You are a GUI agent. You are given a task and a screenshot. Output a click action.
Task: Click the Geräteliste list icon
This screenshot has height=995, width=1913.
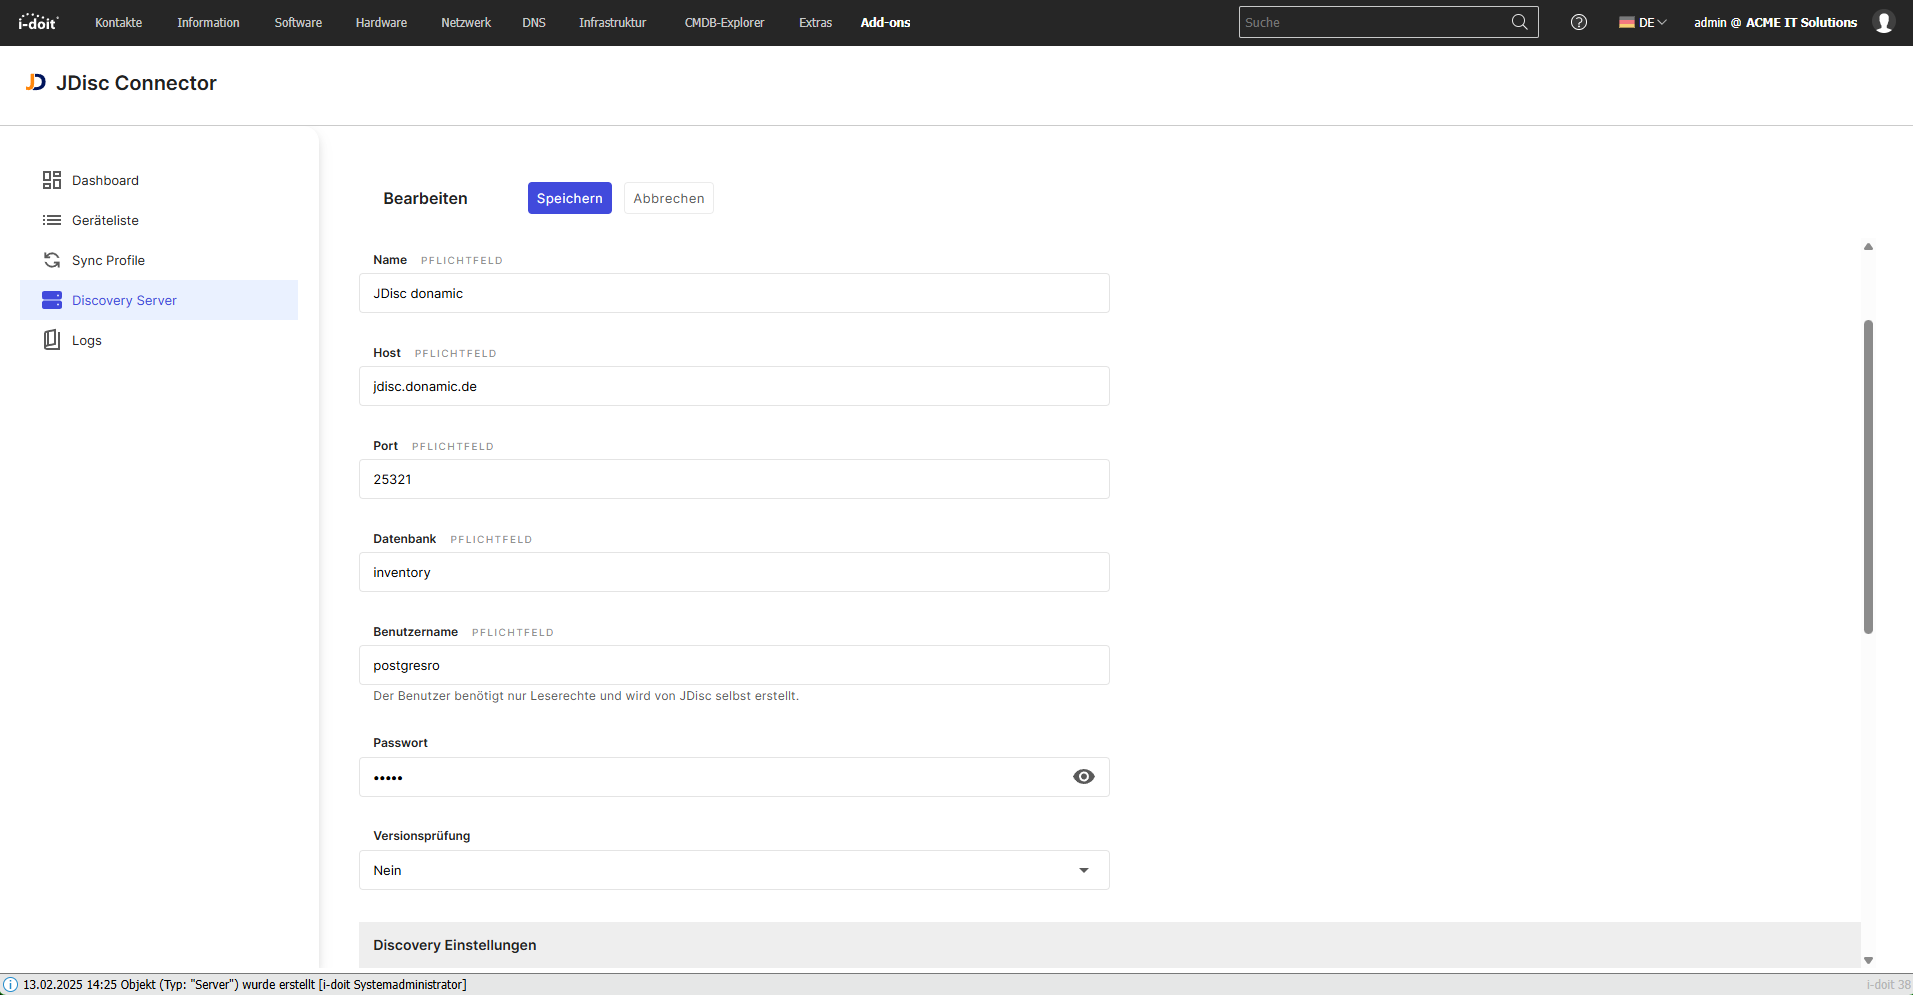click(52, 220)
